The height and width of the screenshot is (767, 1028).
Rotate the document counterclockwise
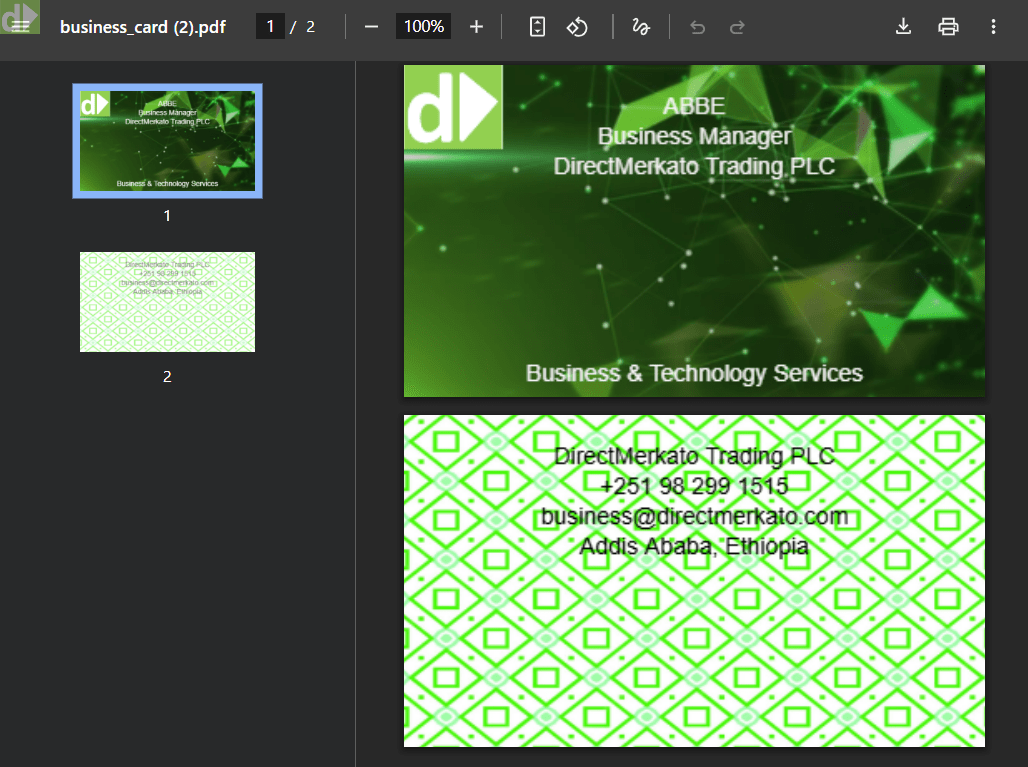coord(577,27)
